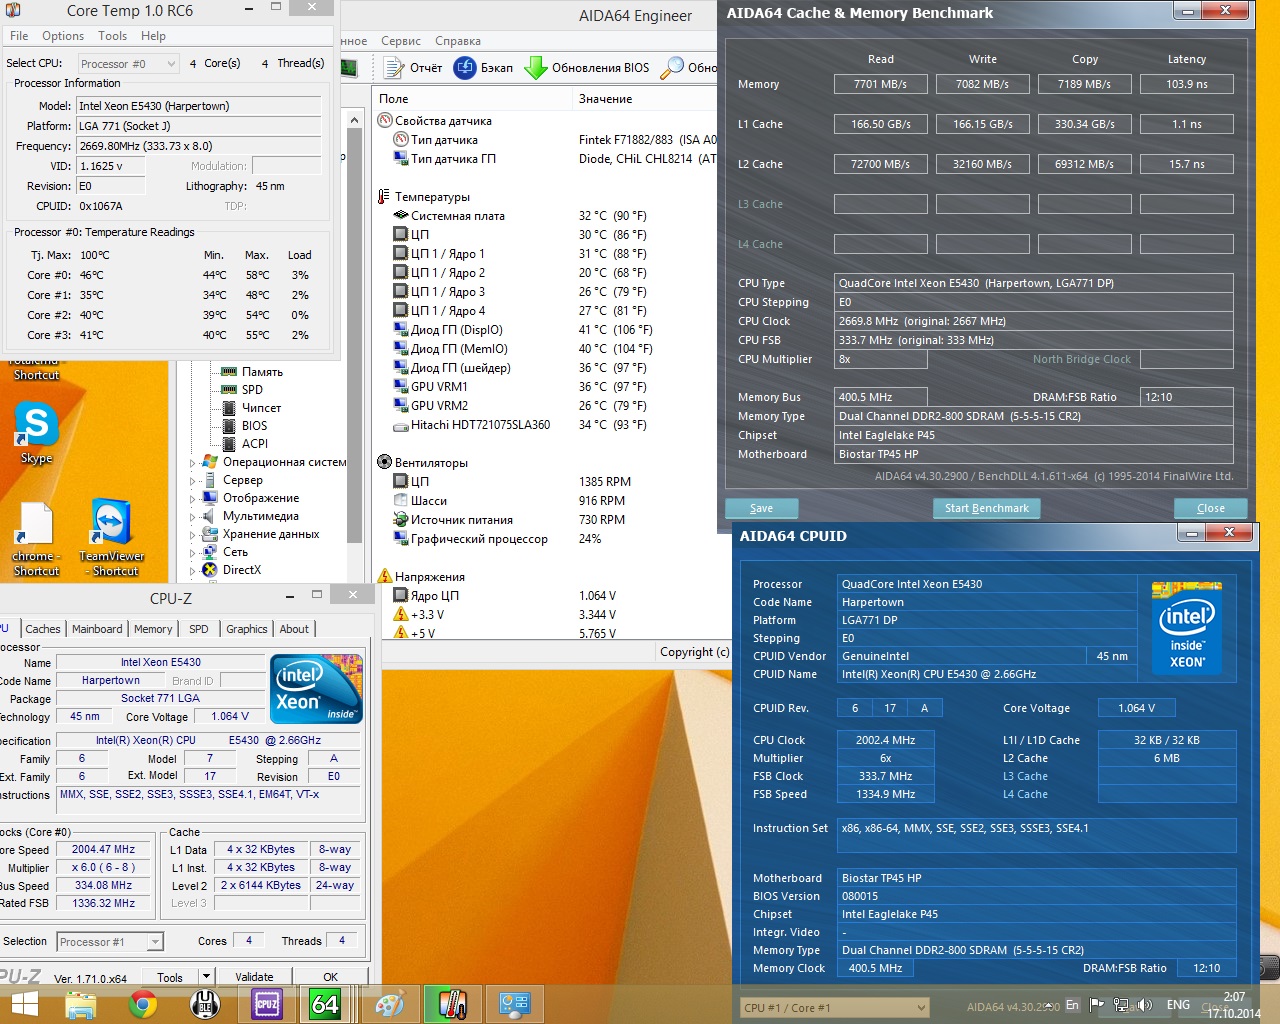This screenshot has width=1280, height=1024.
Task: Click the volume speaker icon in system tray
Action: click(x=1145, y=1005)
